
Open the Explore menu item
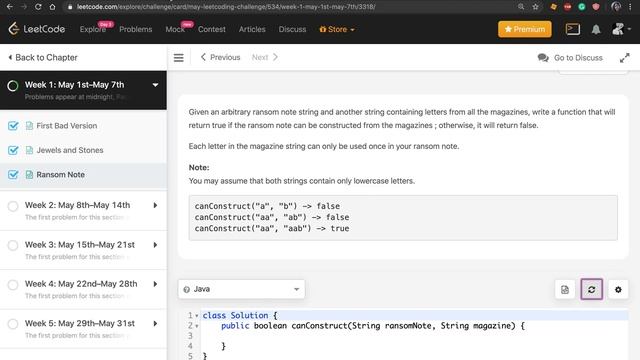click(93, 29)
